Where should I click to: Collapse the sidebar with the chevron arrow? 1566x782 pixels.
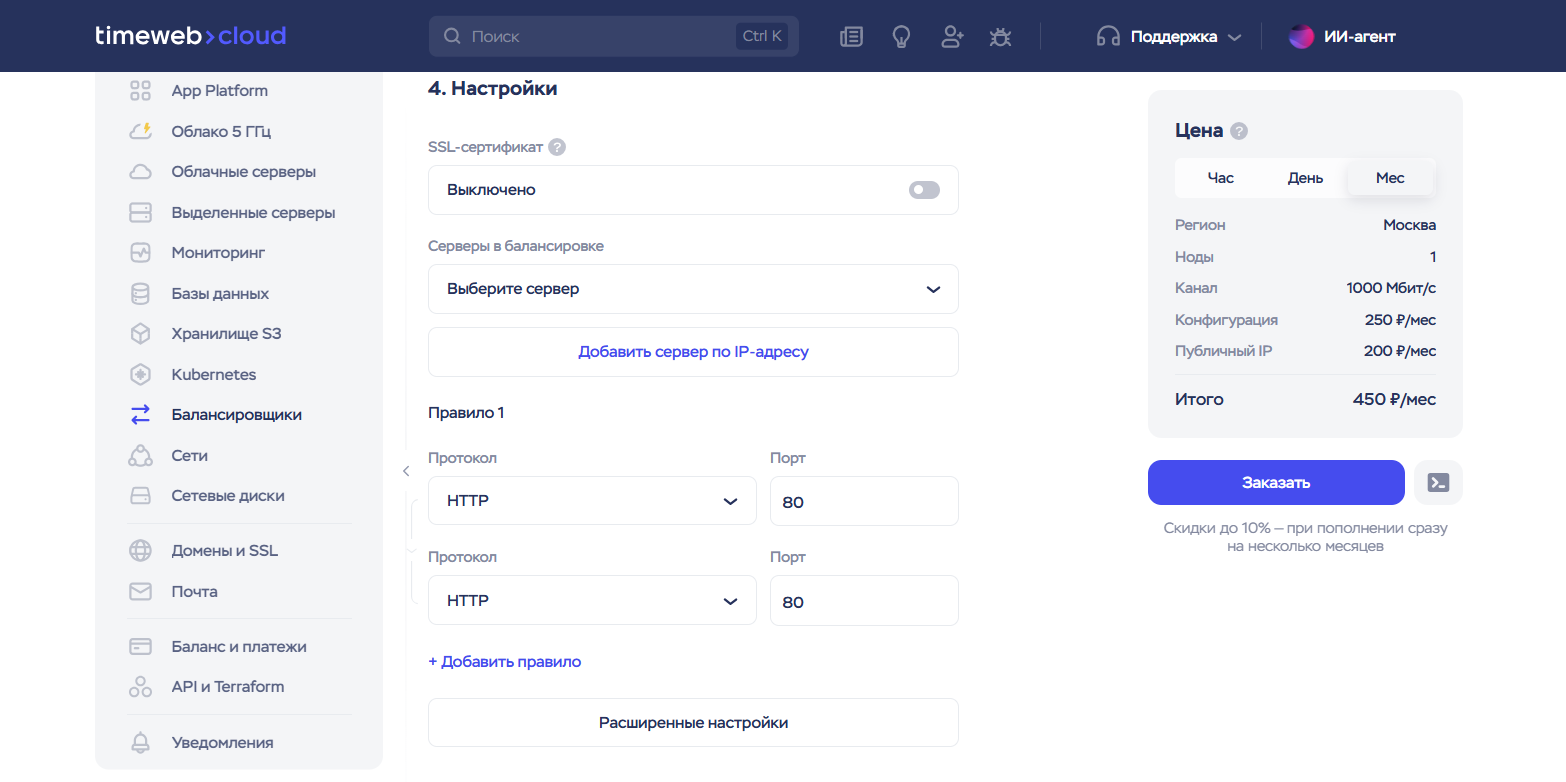pyautogui.click(x=406, y=471)
